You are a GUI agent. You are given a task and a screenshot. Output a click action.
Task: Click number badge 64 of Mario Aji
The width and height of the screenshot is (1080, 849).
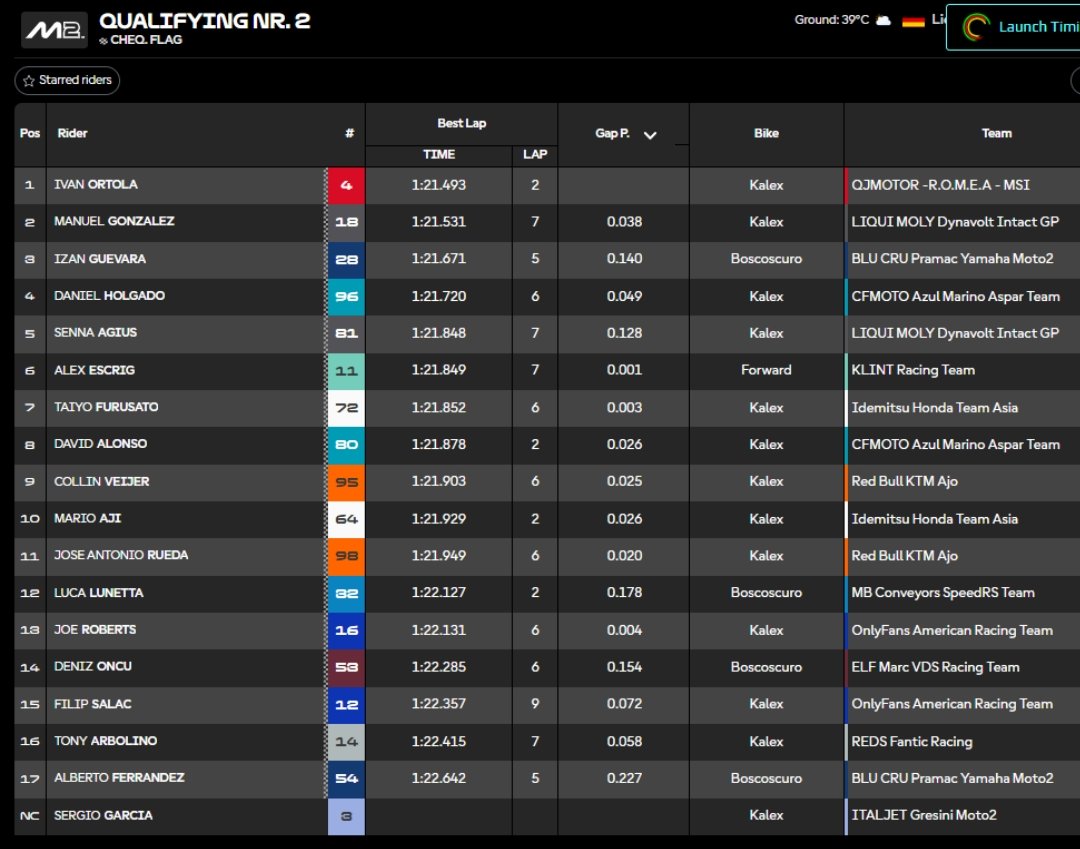pyautogui.click(x=346, y=519)
